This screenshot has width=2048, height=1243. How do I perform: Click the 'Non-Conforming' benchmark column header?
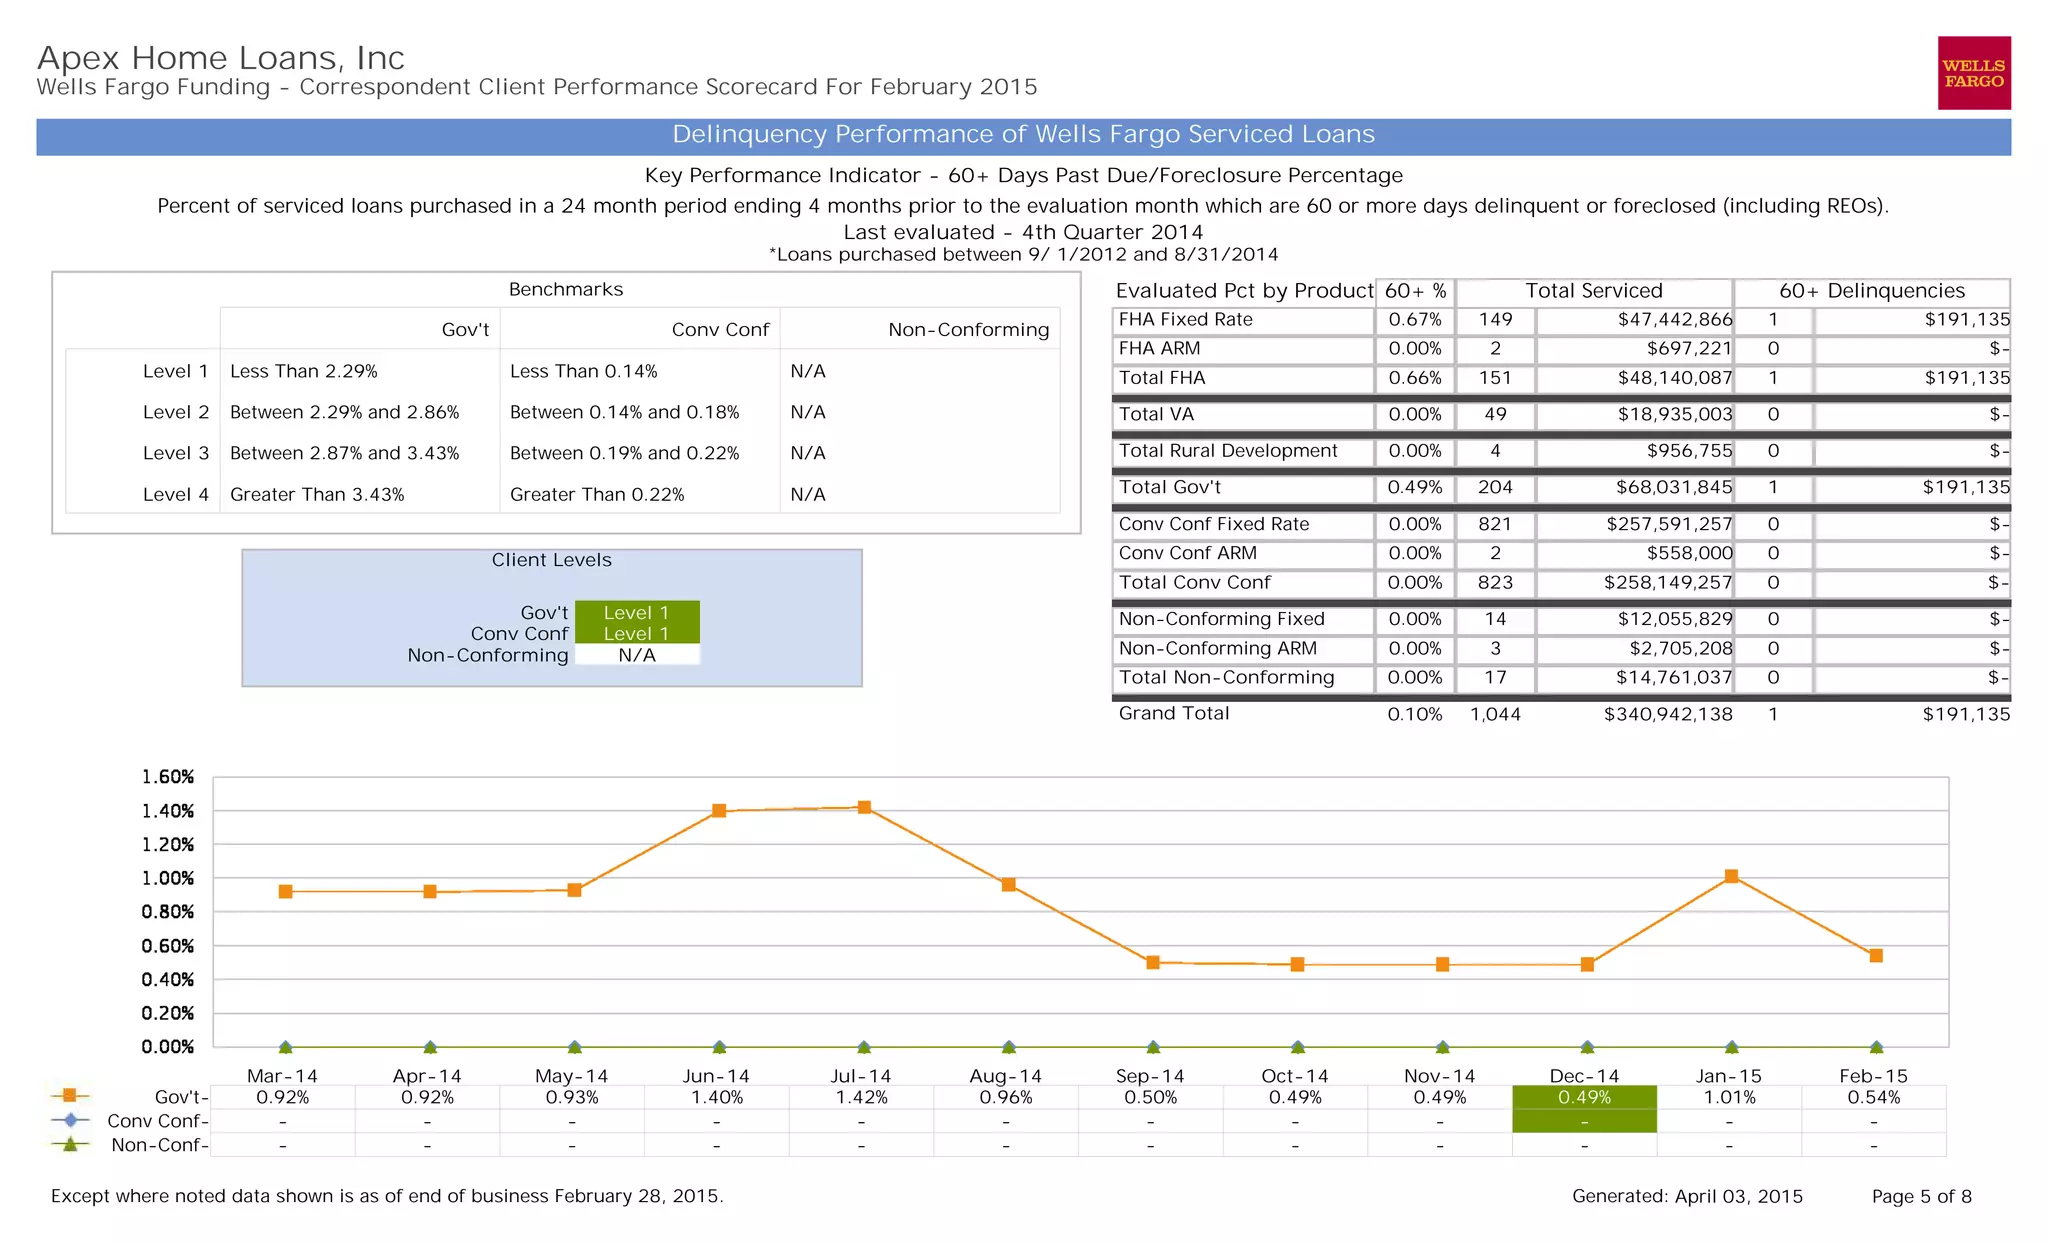pos(969,330)
